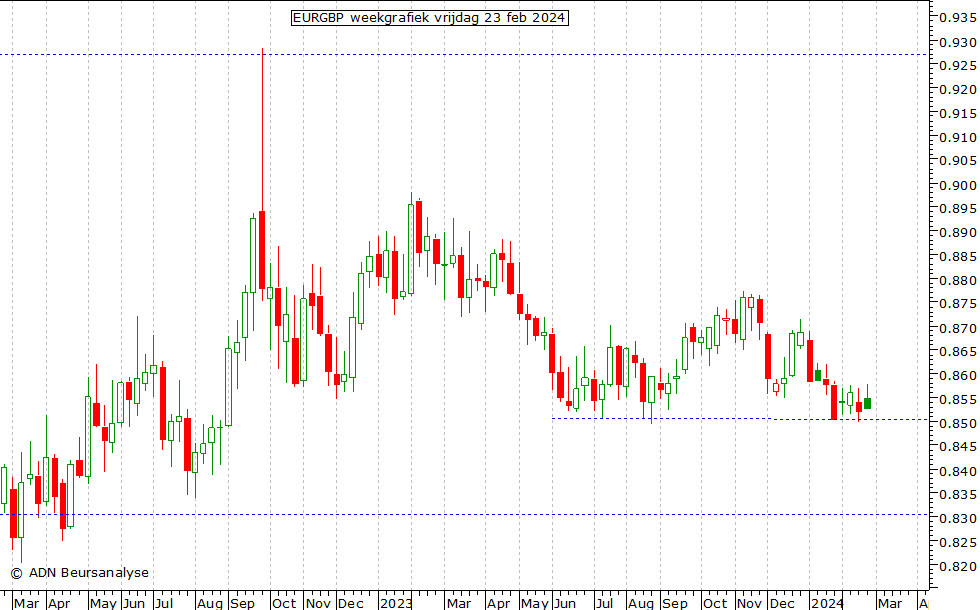Image resolution: width=980 pixels, height=610 pixels.
Task: Click the 0.900 price axis label
Action: 959,185
